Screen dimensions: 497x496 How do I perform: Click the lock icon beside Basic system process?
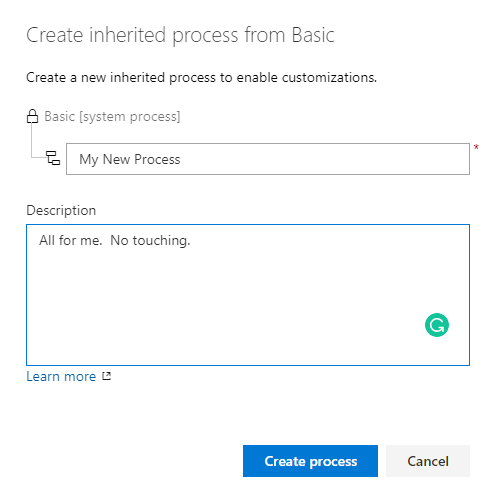[x=32, y=116]
